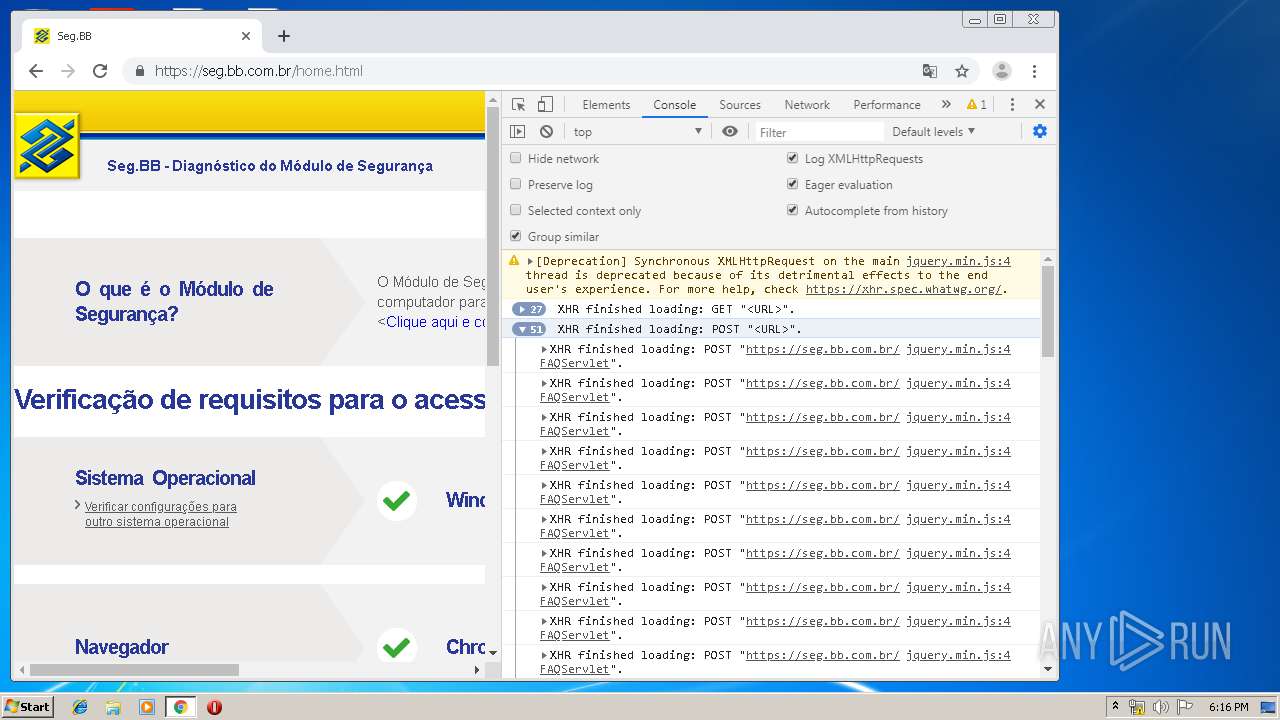
Task: Open a new browser tab
Action: coord(284,36)
